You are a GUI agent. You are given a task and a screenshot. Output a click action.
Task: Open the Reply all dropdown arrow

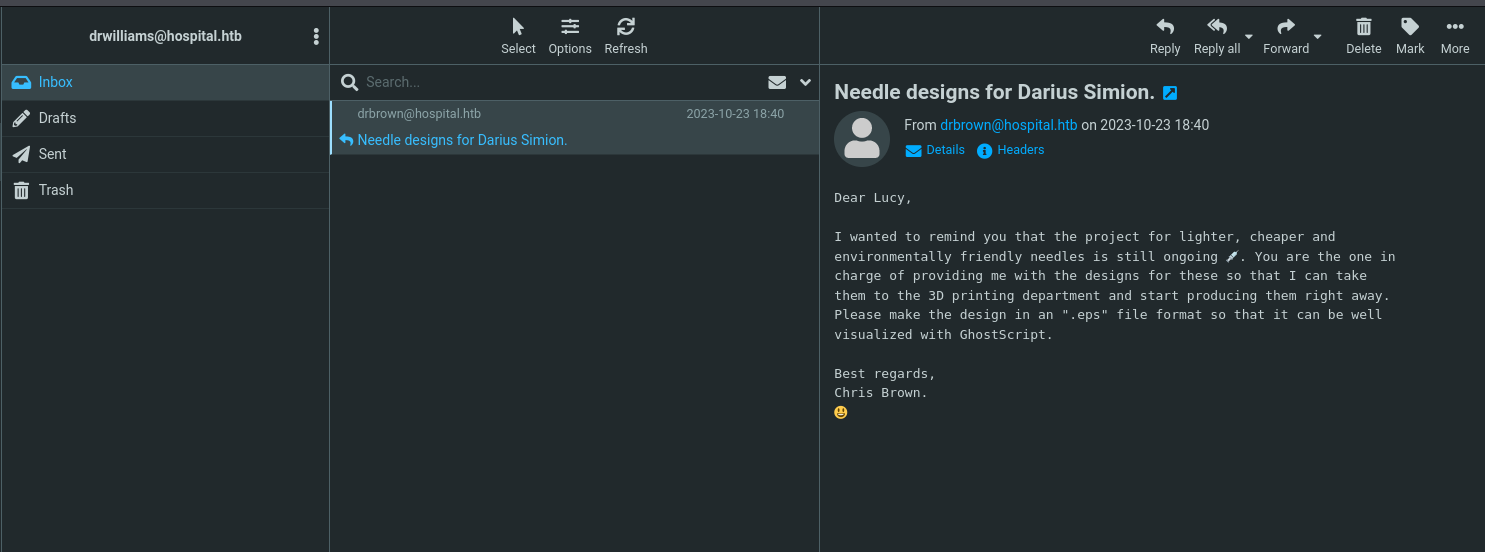pos(1248,37)
